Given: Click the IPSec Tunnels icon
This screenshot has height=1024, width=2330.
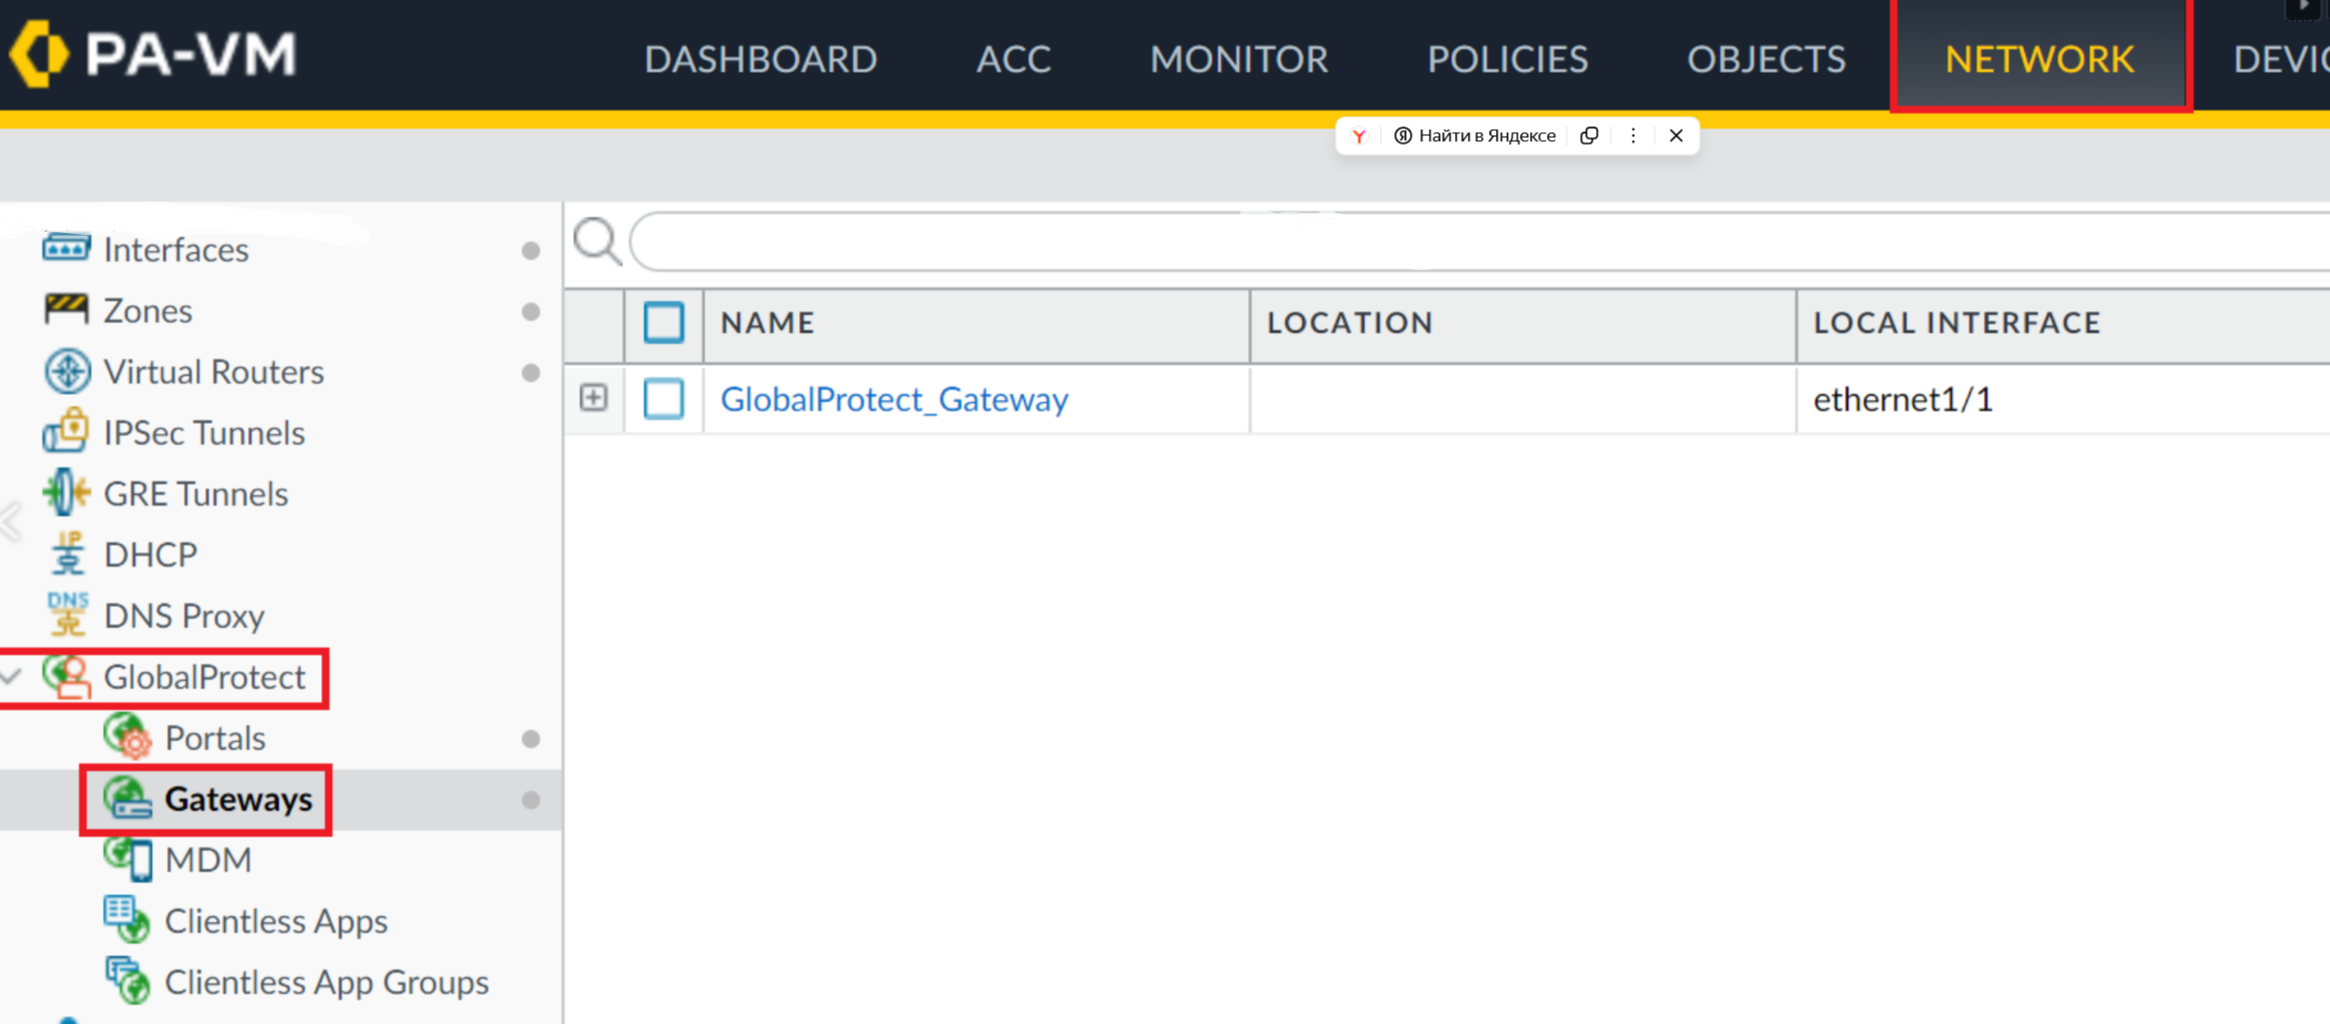Looking at the screenshot, I should click(x=66, y=431).
